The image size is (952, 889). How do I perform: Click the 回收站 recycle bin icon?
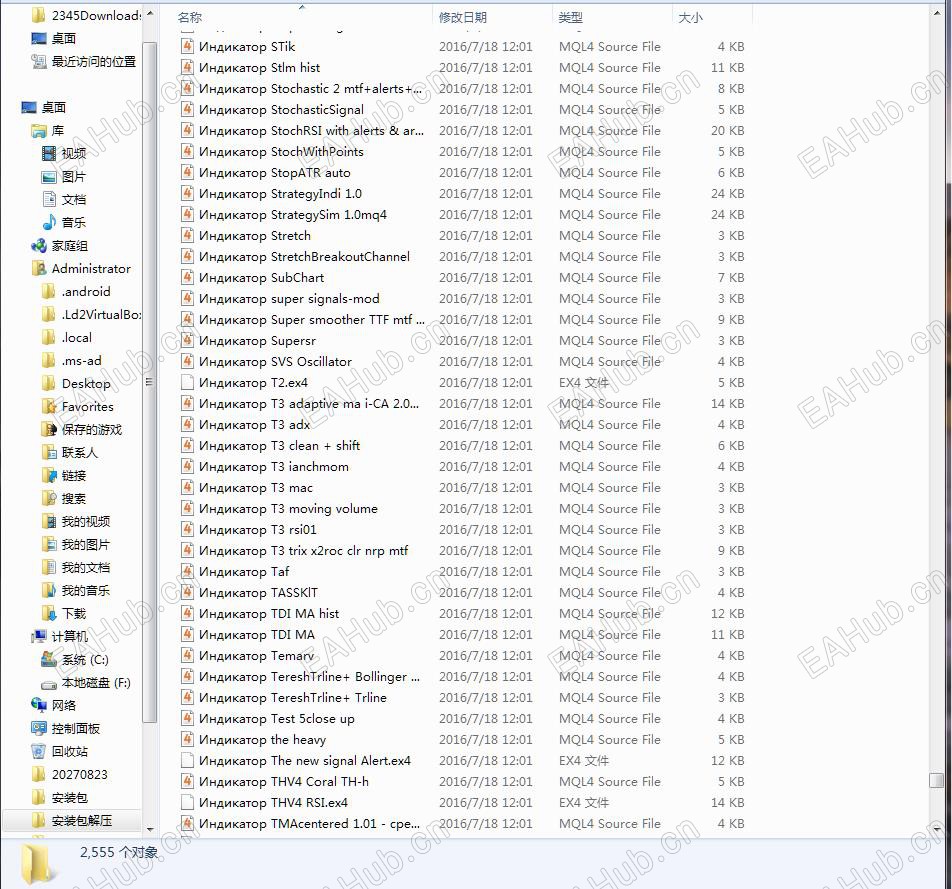click(39, 751)
